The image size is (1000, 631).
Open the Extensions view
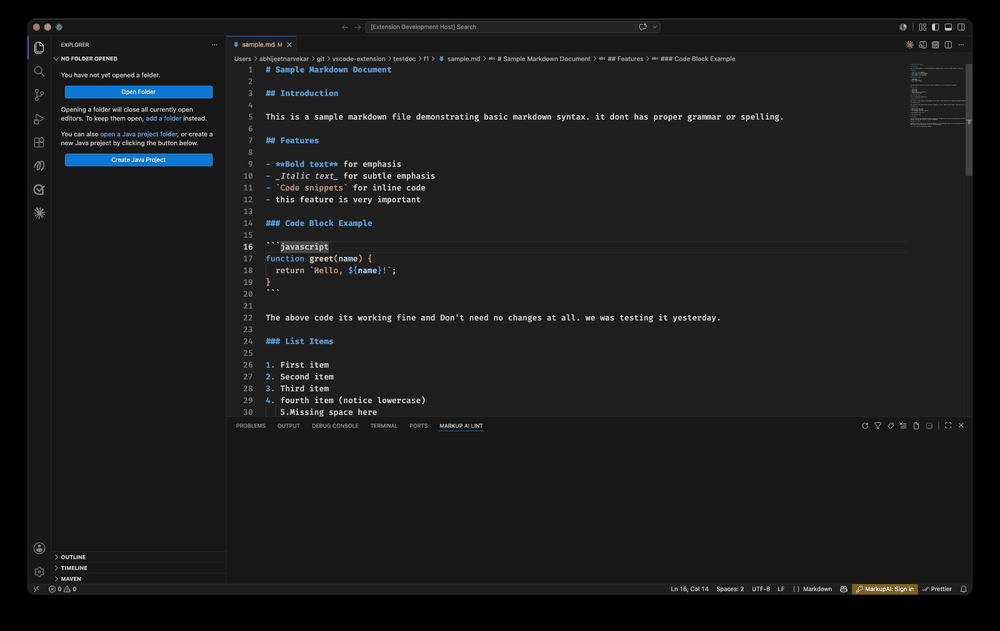39,142
